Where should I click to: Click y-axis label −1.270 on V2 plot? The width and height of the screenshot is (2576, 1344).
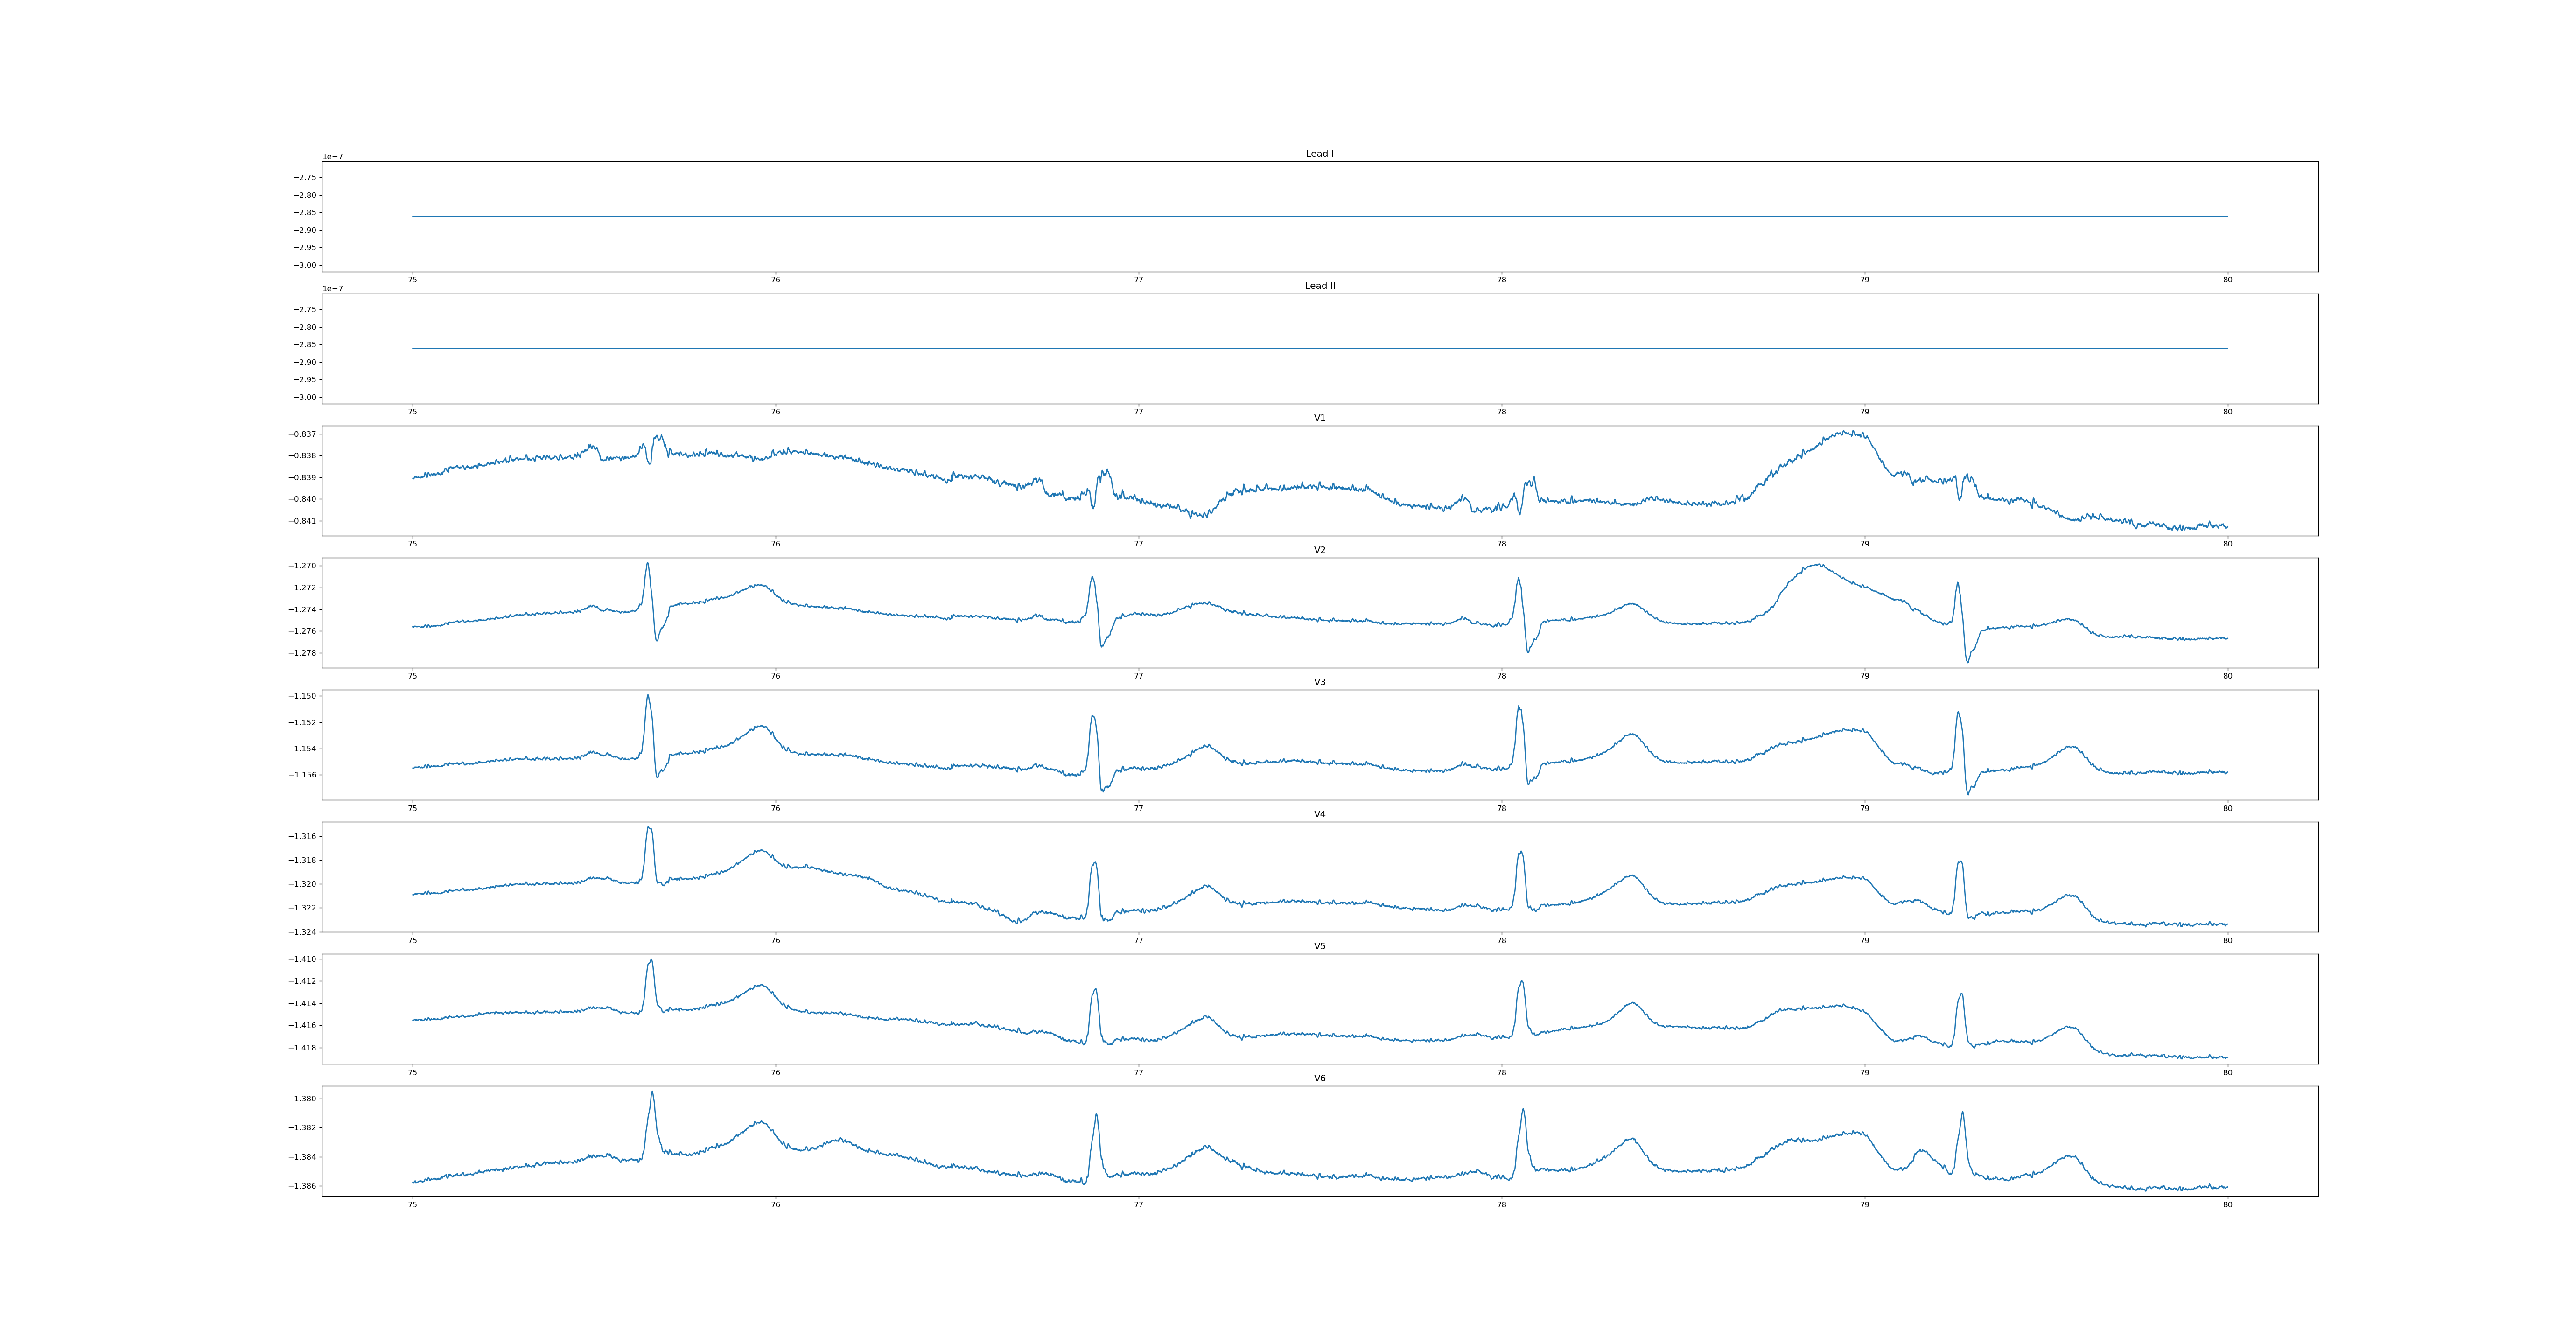click(x=302, y=566)
